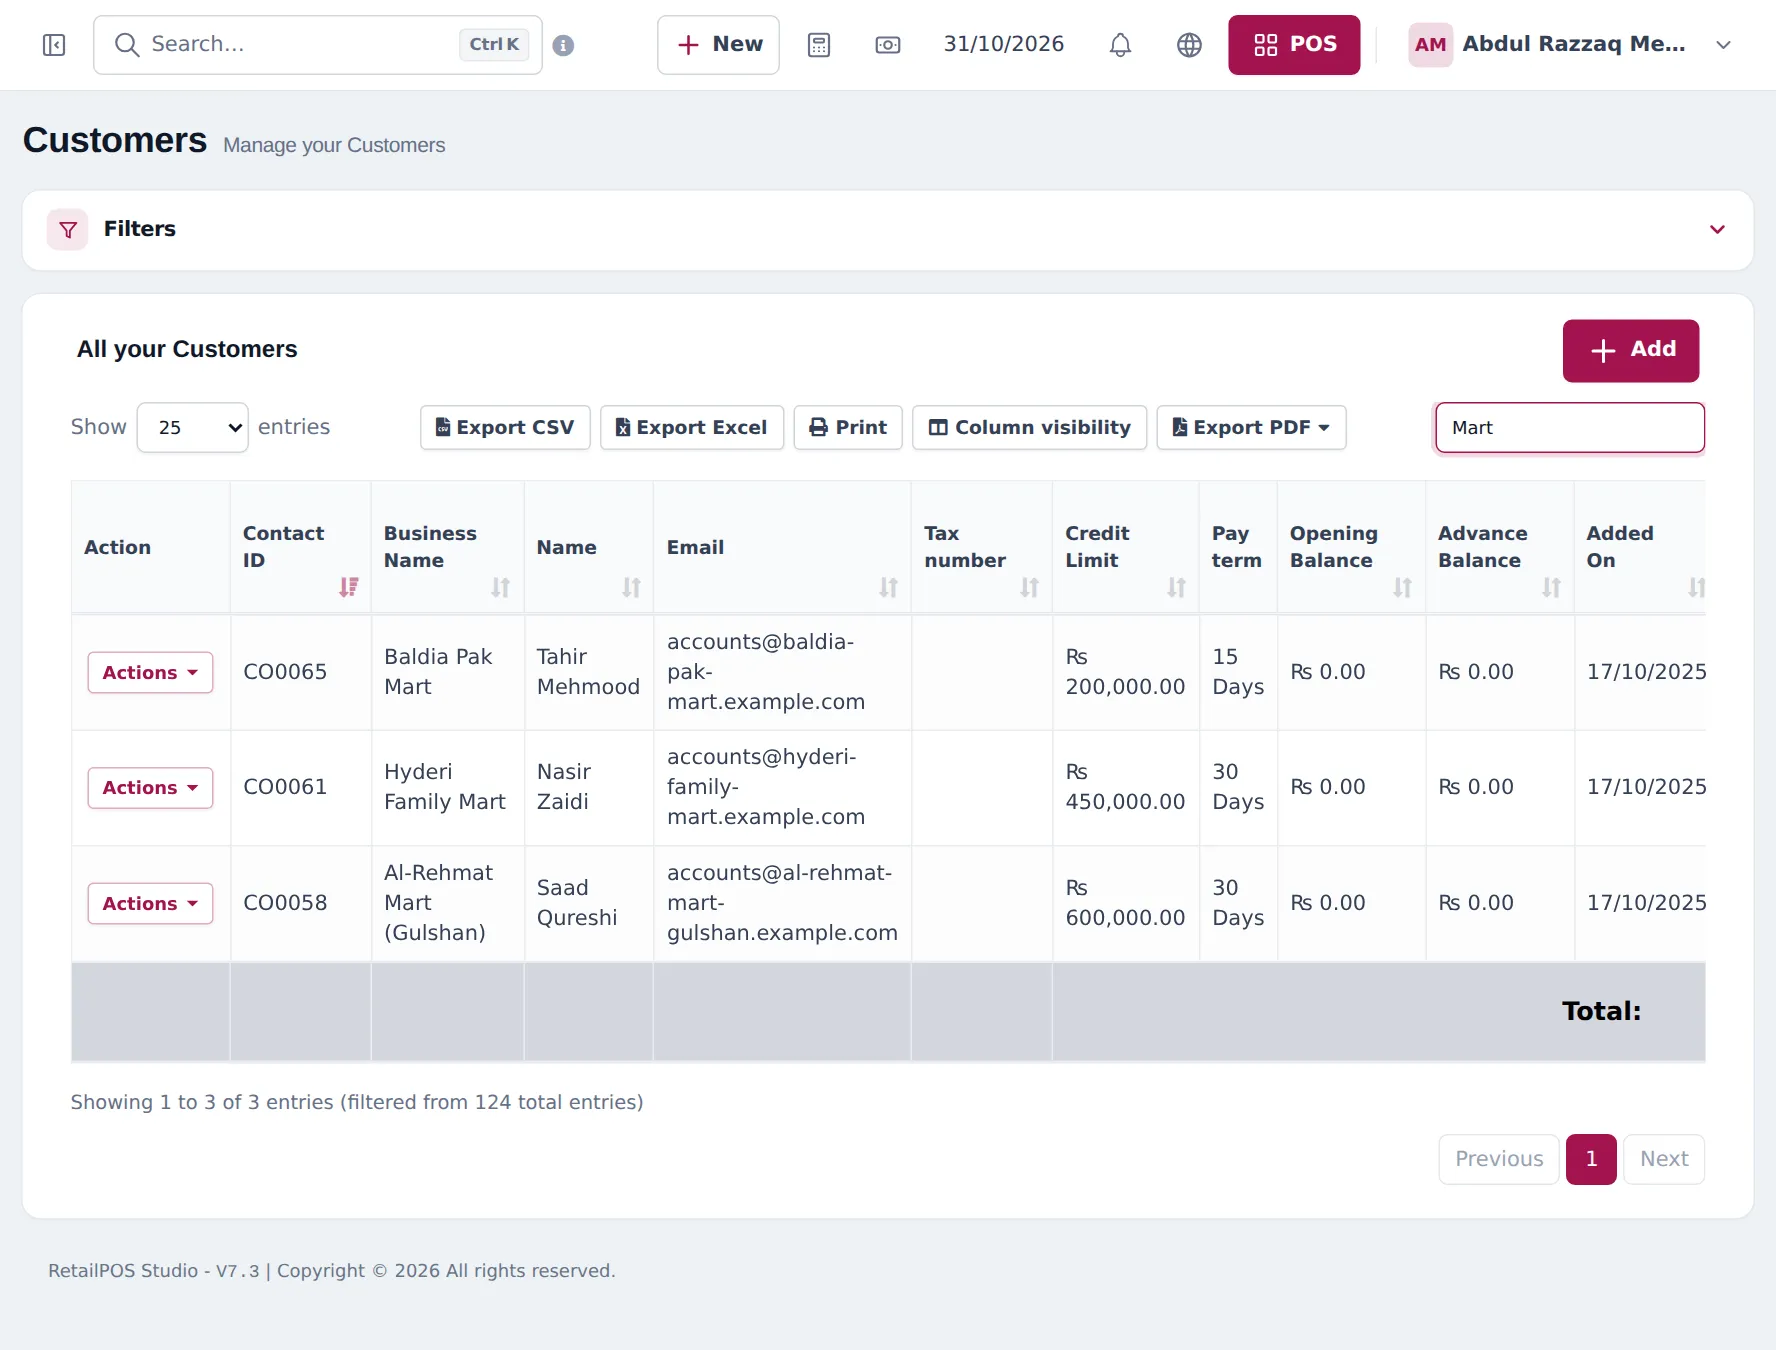Click the New button
Screen dimensions: 1776x1350
click(x=718, y=45)
